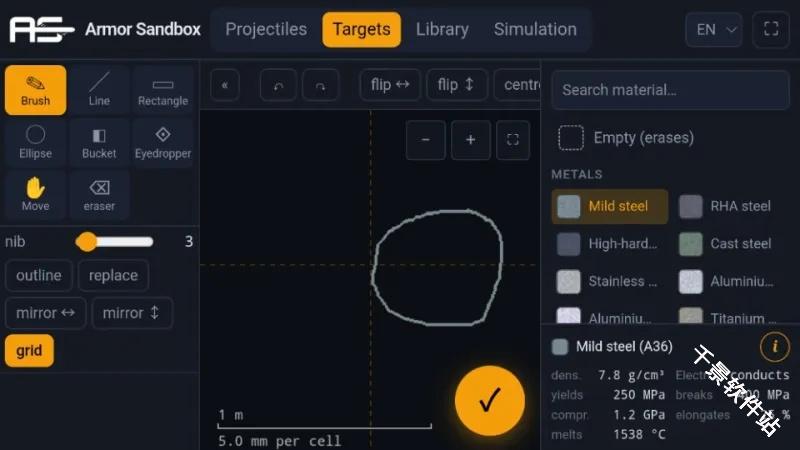The width and height of the screenshot is (800, 450).
Task: Select Stainless steel material
Action: 610,282
